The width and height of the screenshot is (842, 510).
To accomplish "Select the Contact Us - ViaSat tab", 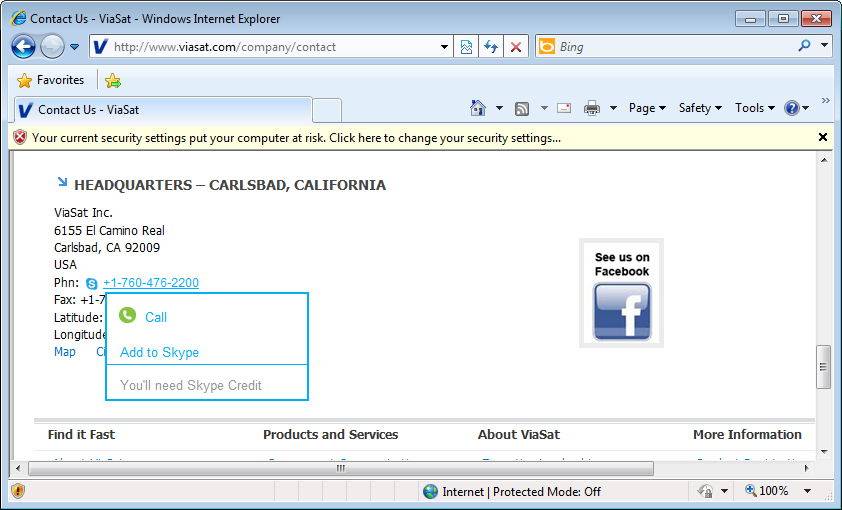I will pos(160,110).
